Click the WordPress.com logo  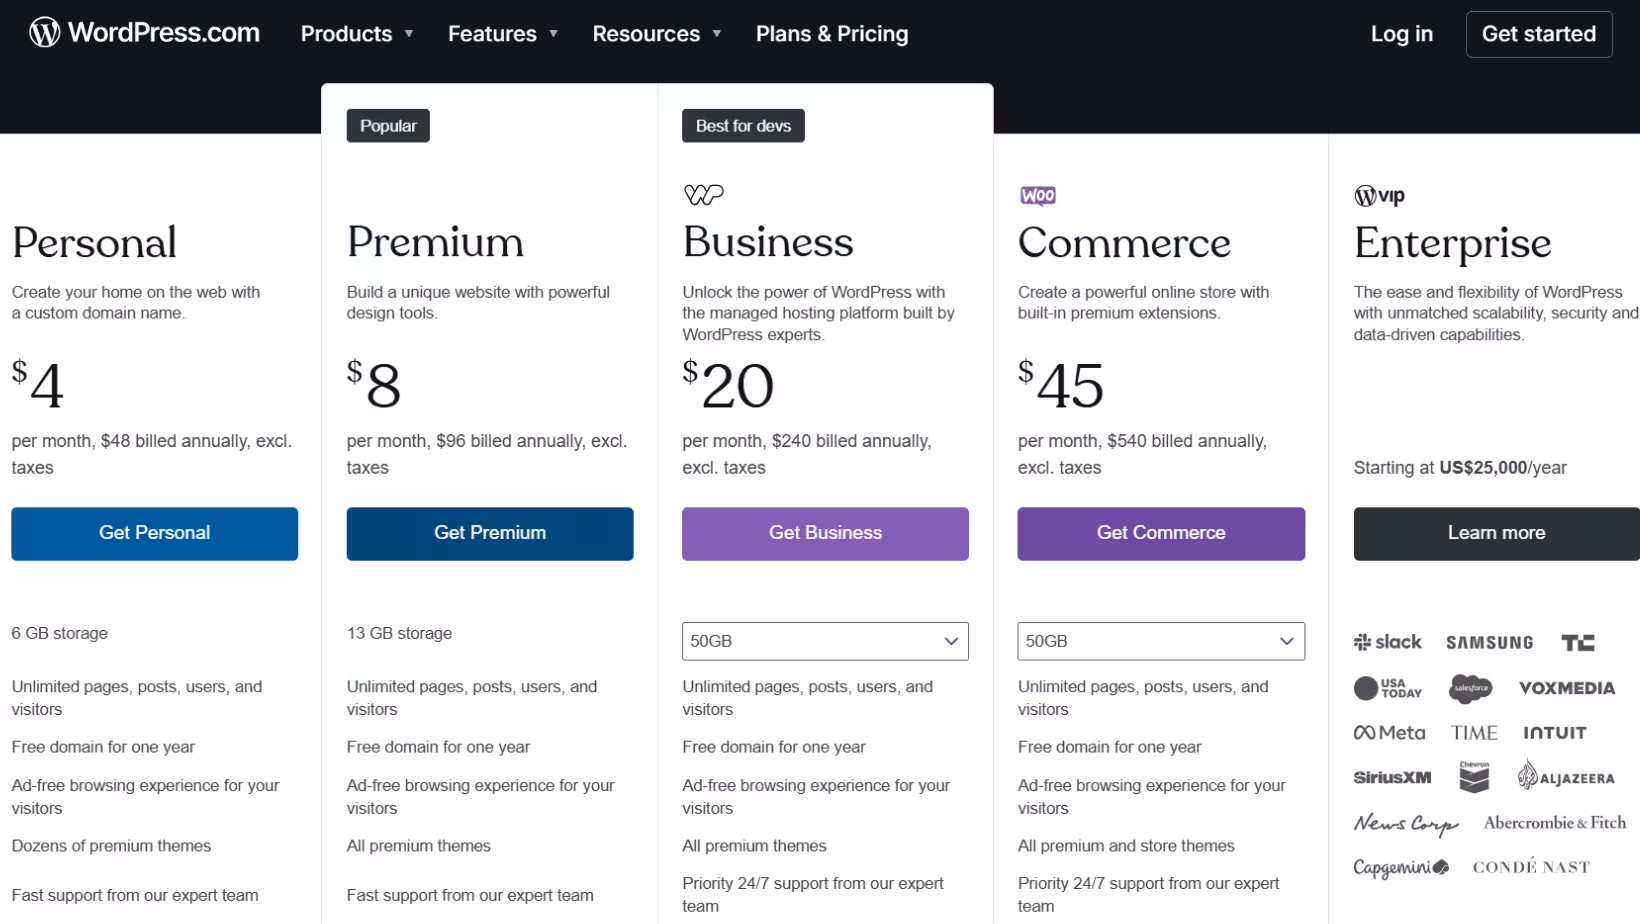pos(144,32)
